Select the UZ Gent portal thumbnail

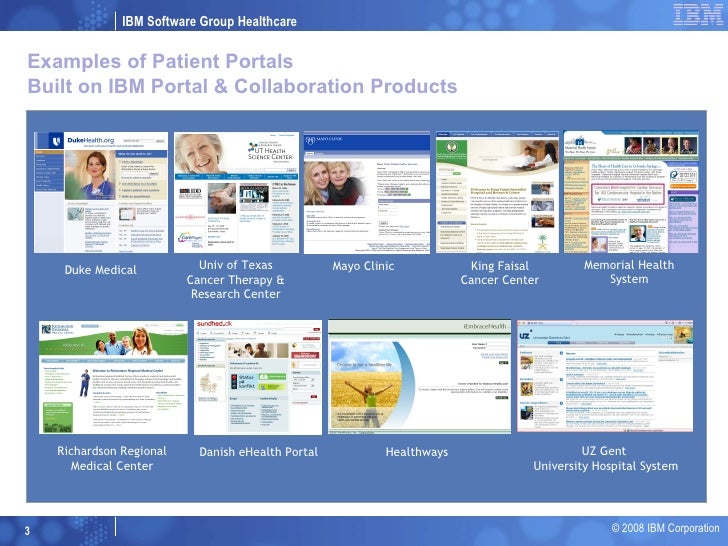click(x=605, y=376)
